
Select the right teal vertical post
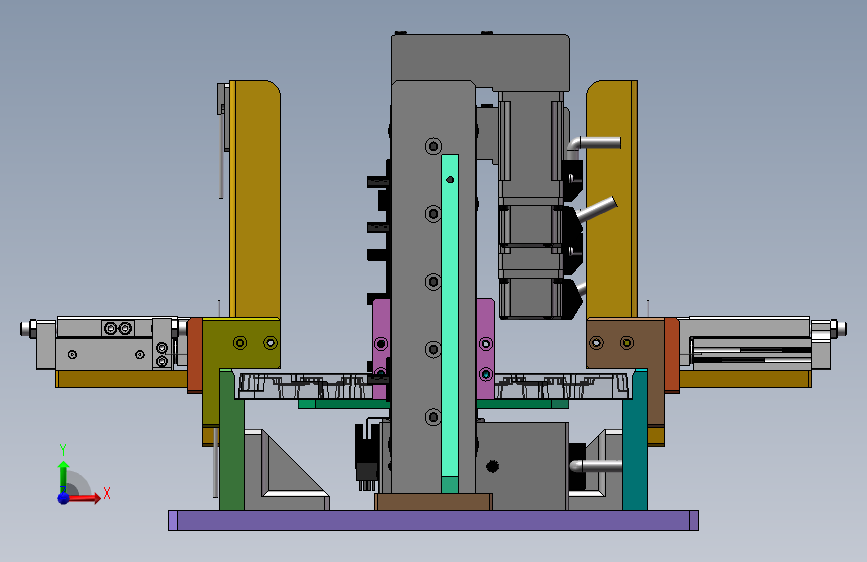click(x=635, y=440)
